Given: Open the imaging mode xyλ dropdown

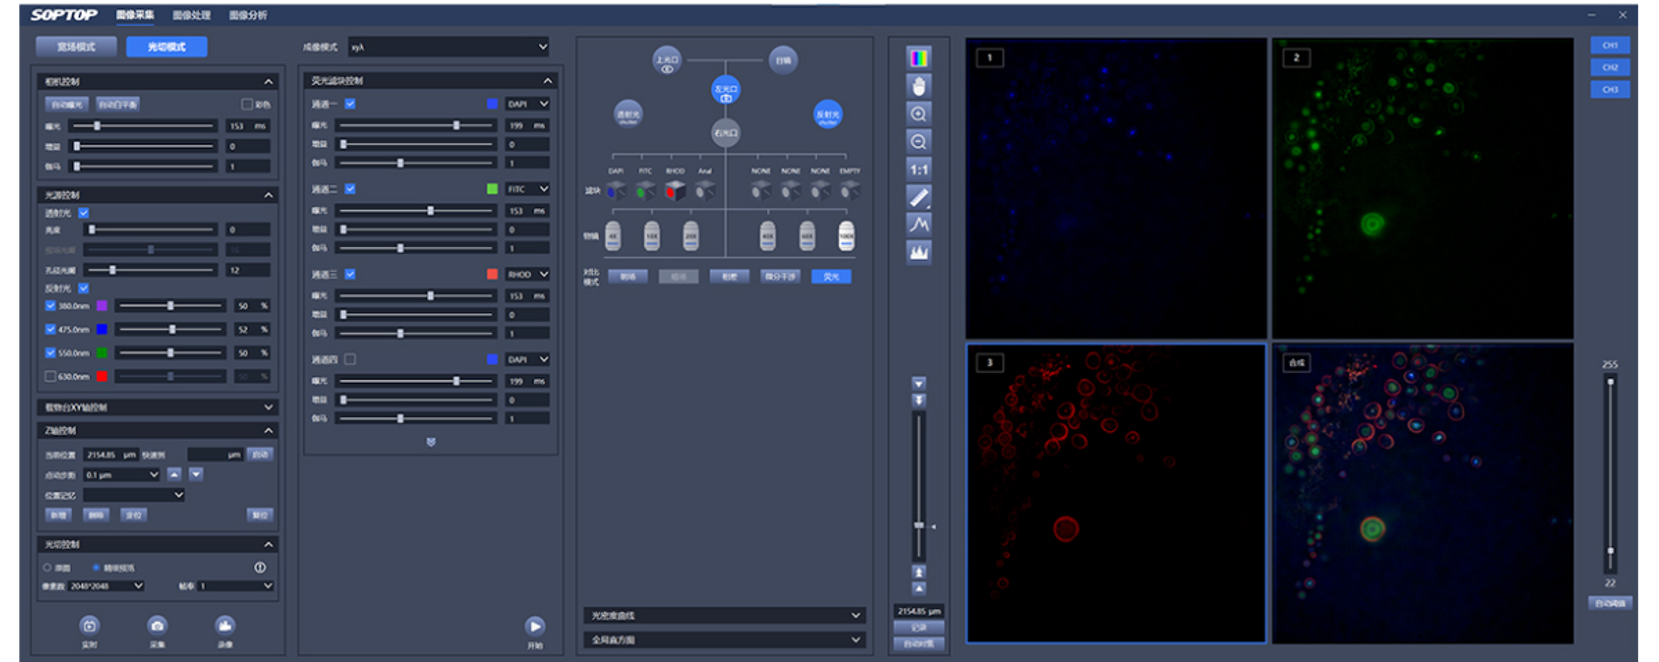Looking at the screenshot, I should 449,47.
